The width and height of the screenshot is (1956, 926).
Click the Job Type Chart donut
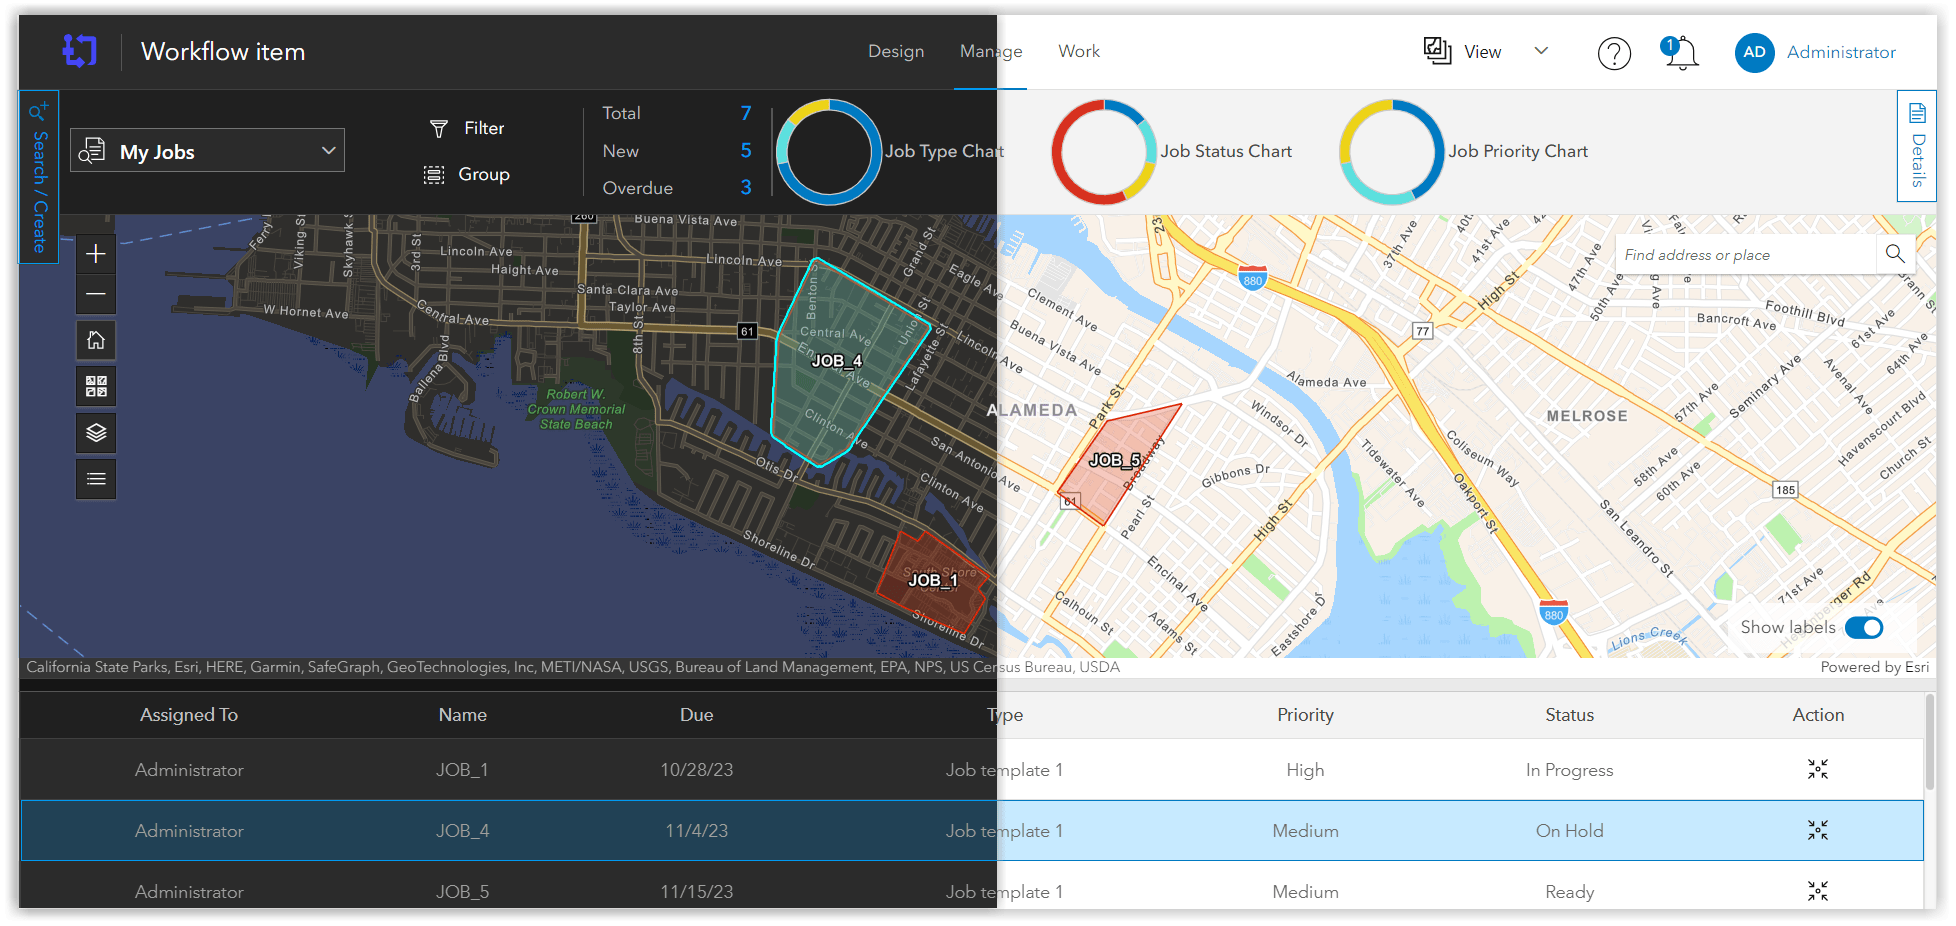point(828,152)
